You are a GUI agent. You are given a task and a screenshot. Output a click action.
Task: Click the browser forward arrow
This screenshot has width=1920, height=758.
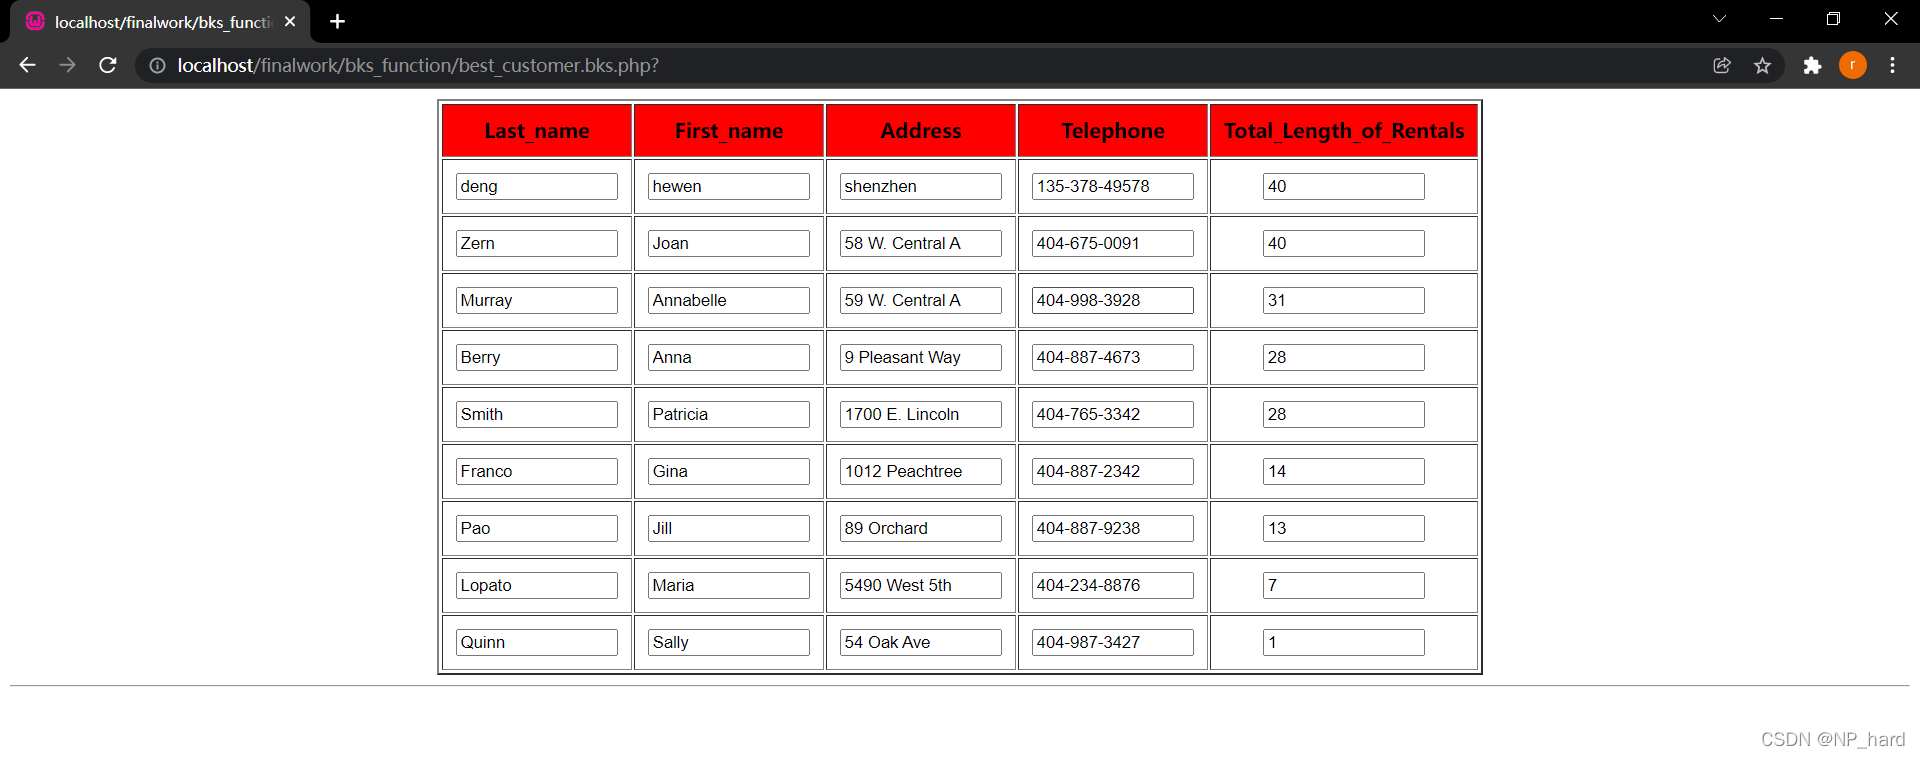[x=67, y=65]
